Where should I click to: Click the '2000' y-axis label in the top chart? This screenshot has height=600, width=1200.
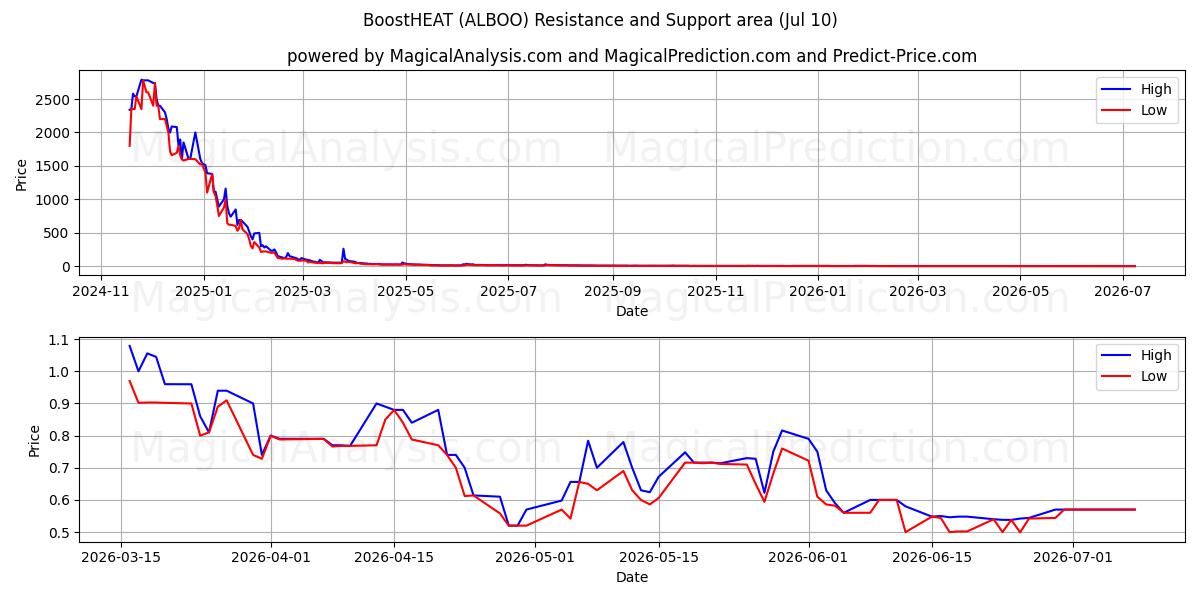tap(52, 133)
